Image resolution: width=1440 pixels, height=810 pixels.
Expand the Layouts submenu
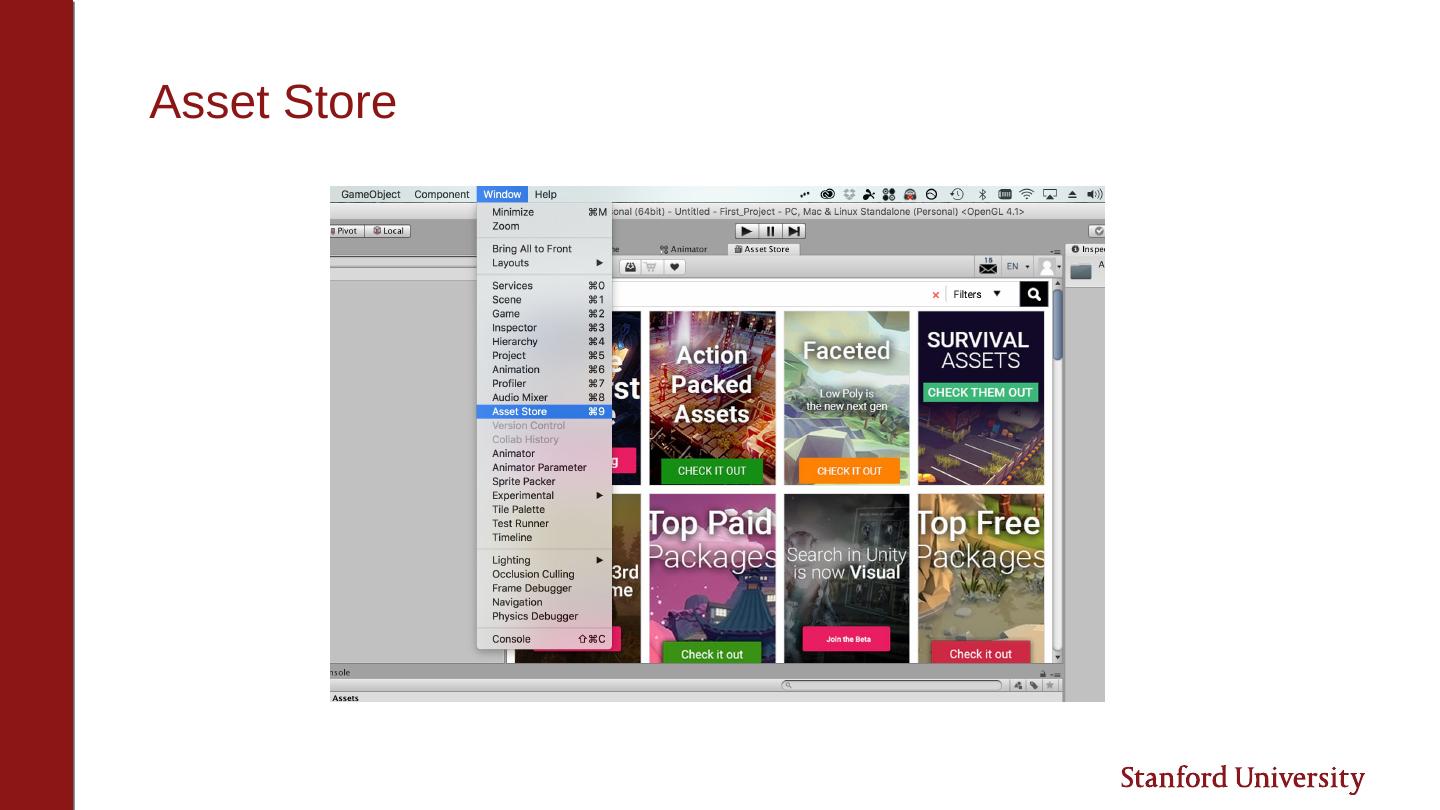[x=544, y=263]
